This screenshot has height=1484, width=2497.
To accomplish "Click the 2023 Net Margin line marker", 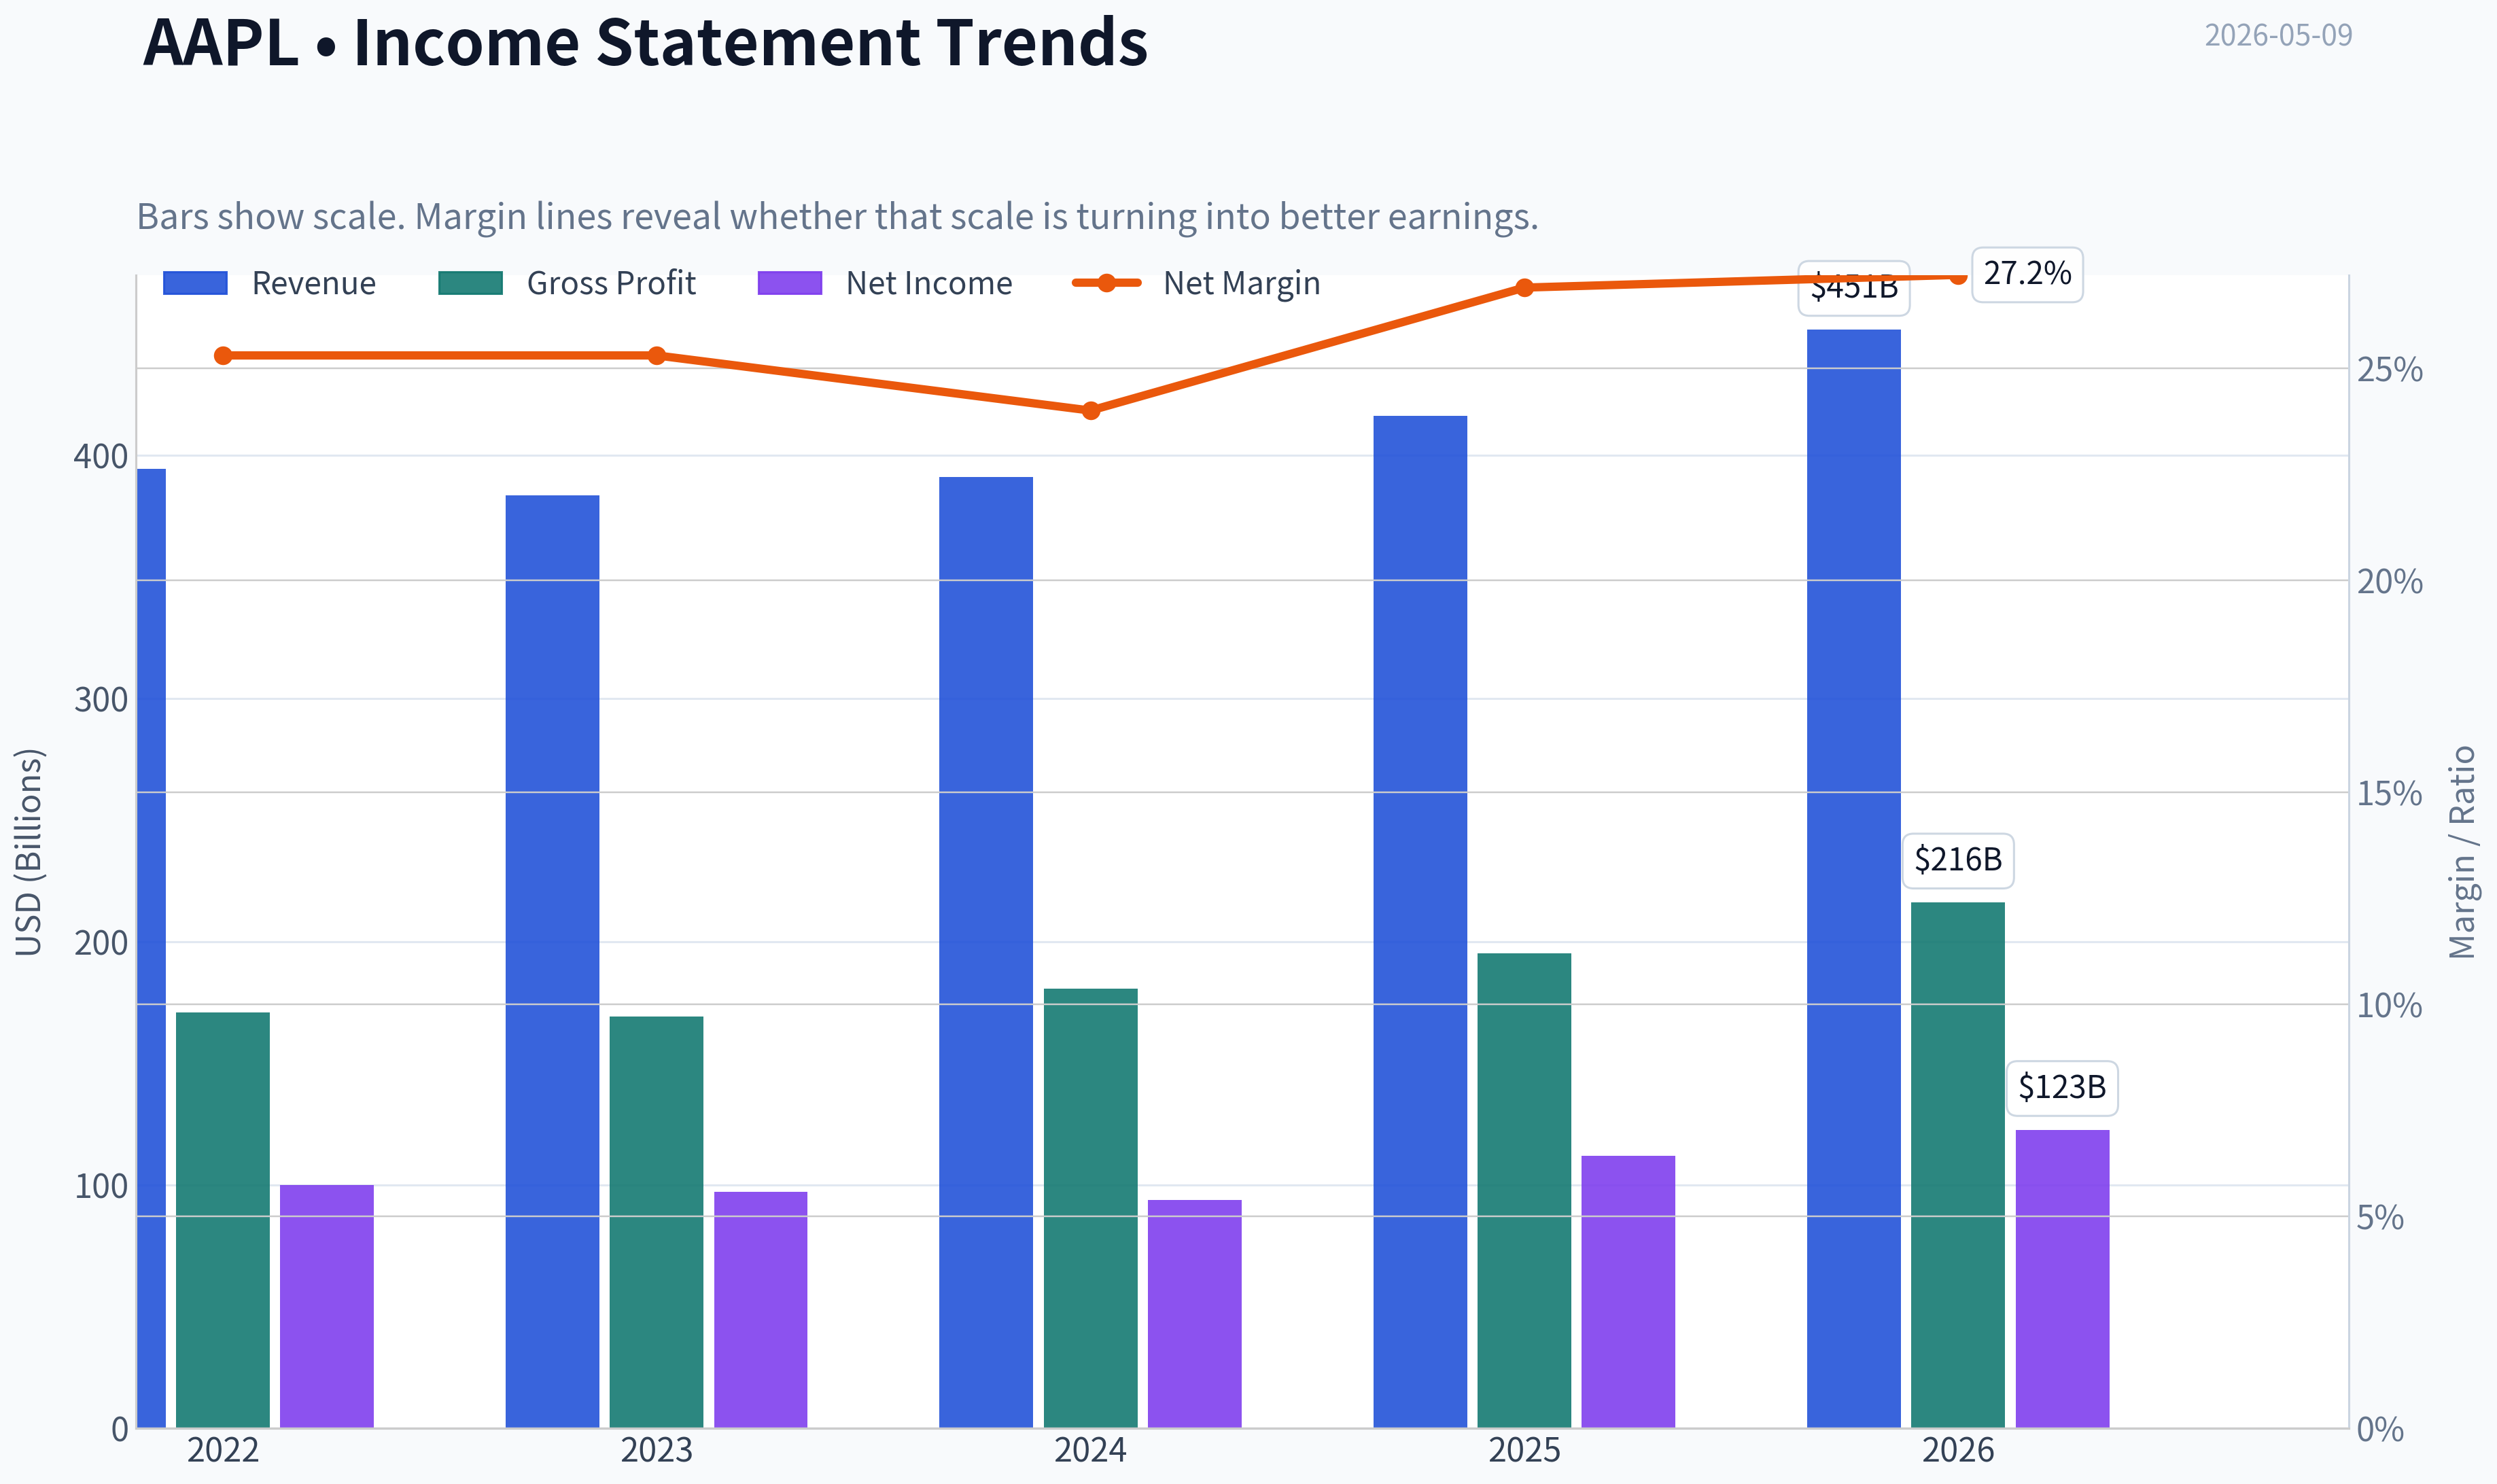I will (657, 356).
